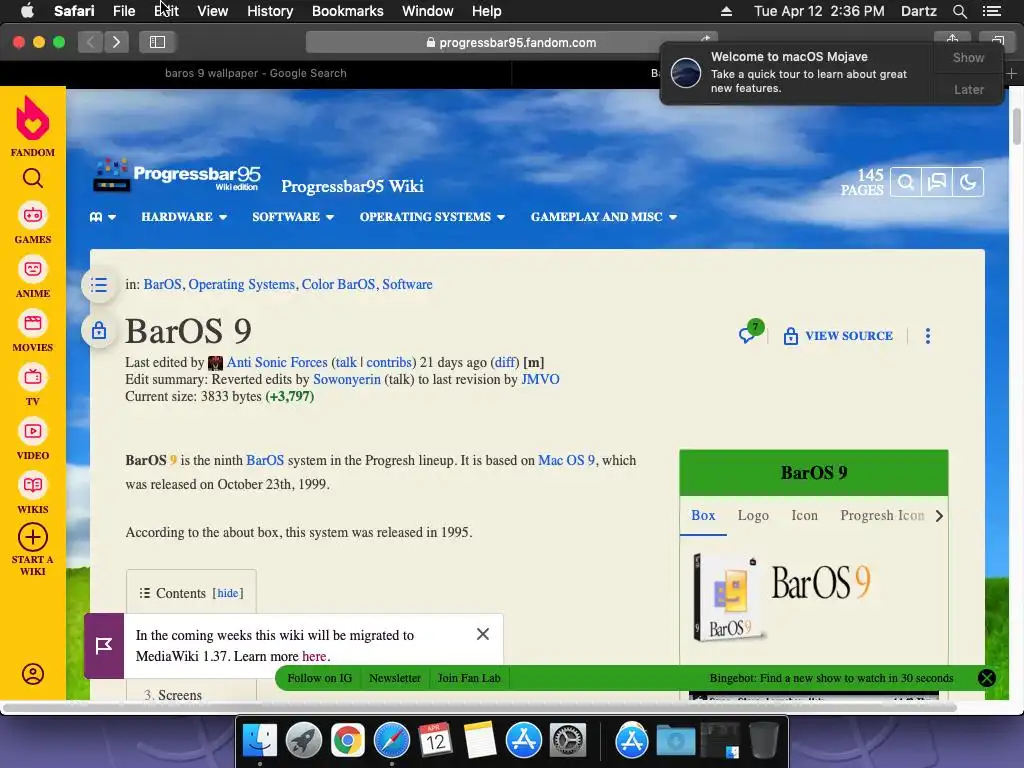Dismiss the MediaWiki migration notice
This screenshot has width=1024, height=768.
click(483, 634)
